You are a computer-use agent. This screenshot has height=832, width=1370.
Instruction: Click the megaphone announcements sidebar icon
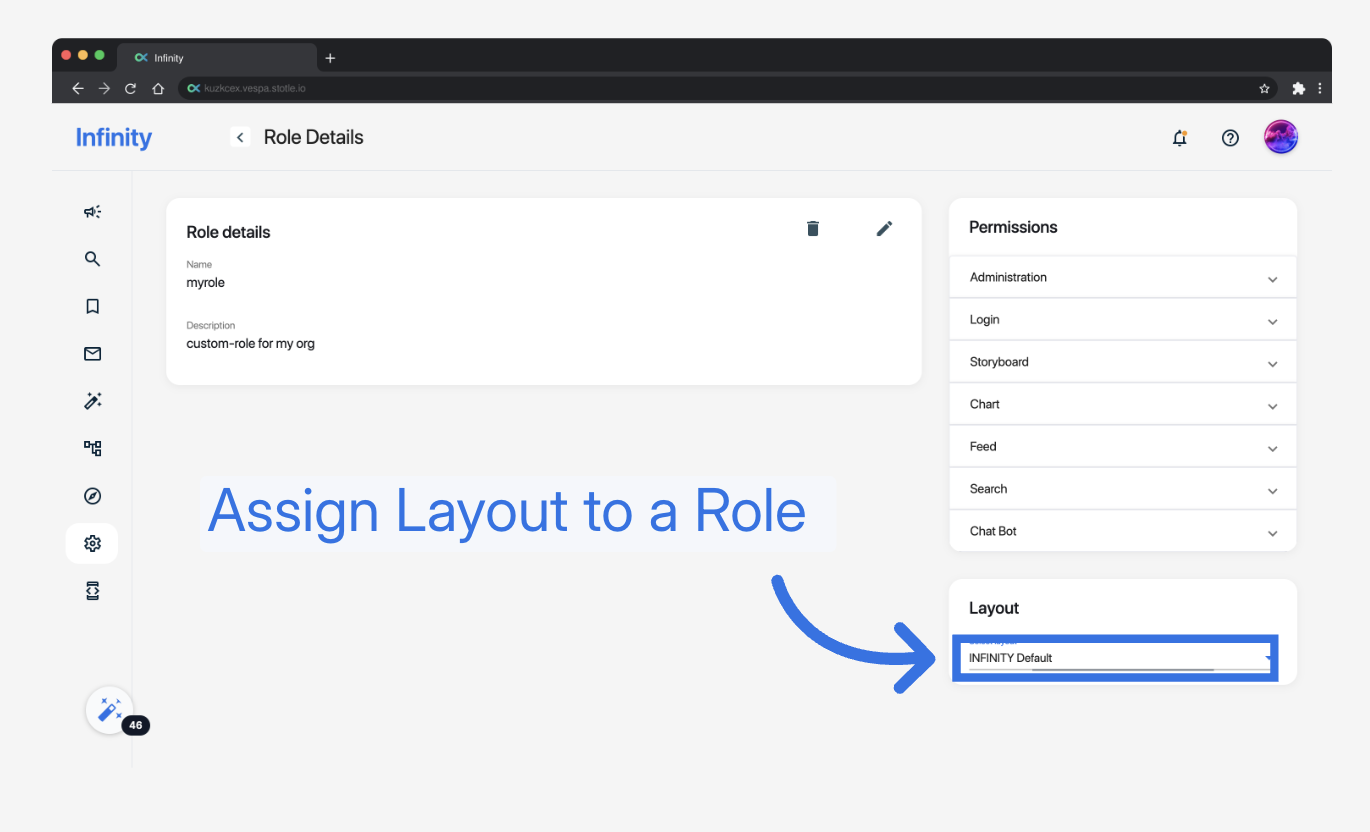[x=92, y=212]
